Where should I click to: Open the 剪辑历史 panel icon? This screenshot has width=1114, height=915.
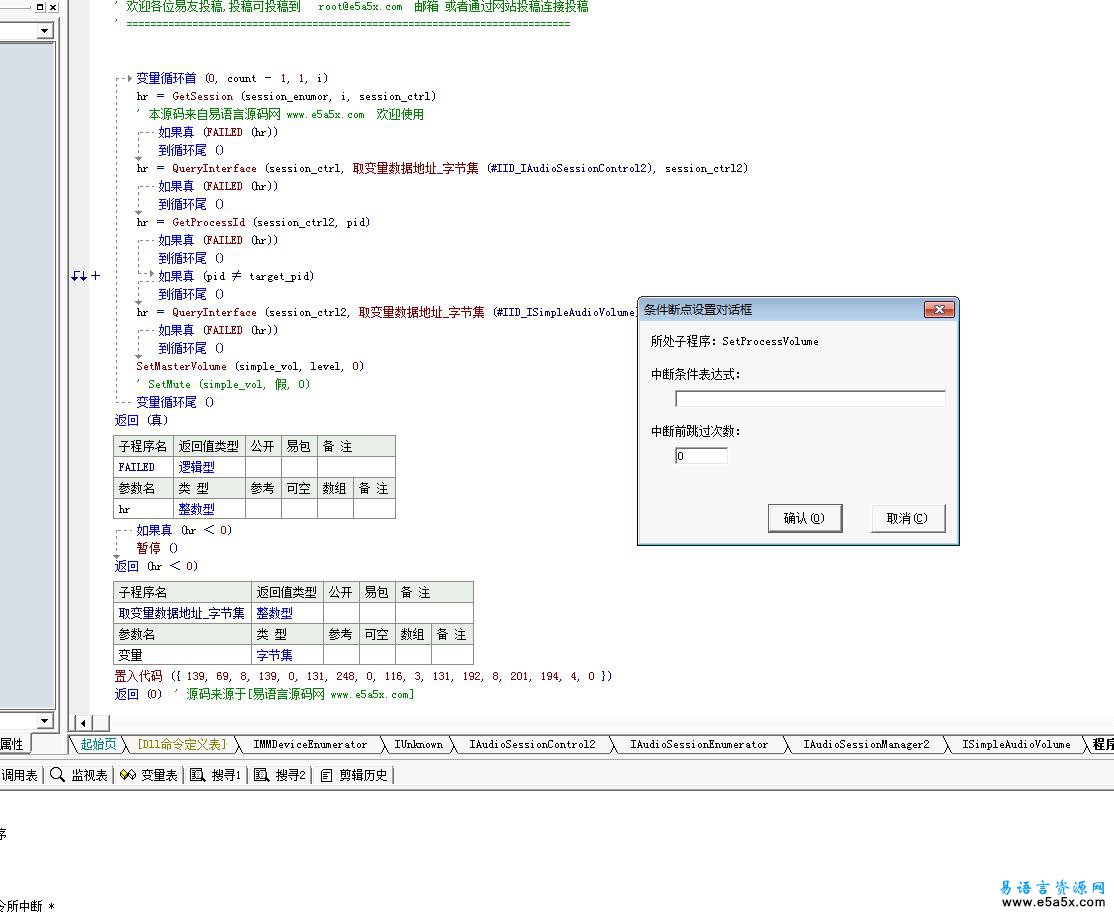pos(326,775)
